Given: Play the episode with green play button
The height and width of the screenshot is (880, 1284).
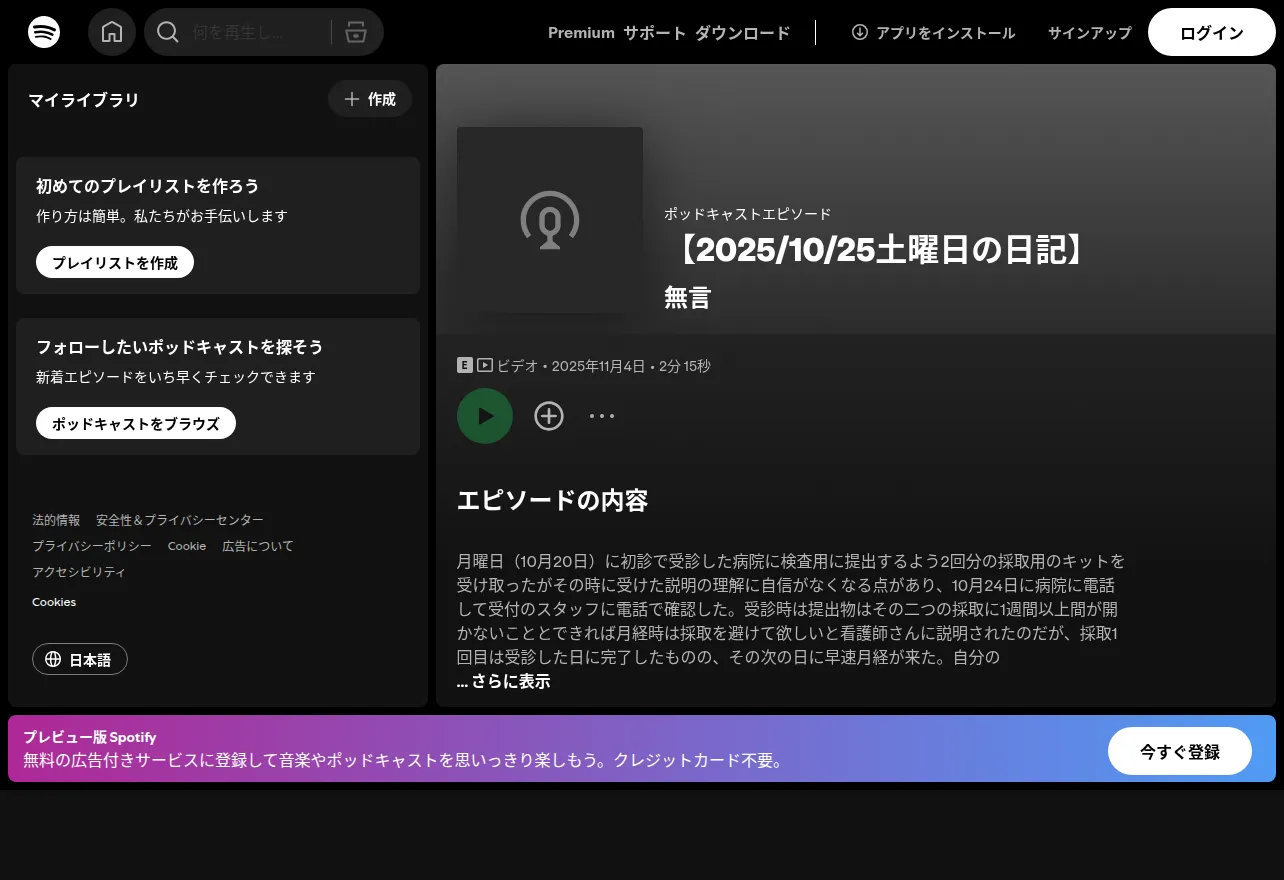Looking at the screenshot, I should pyautogui.click(x=485, y=416).
